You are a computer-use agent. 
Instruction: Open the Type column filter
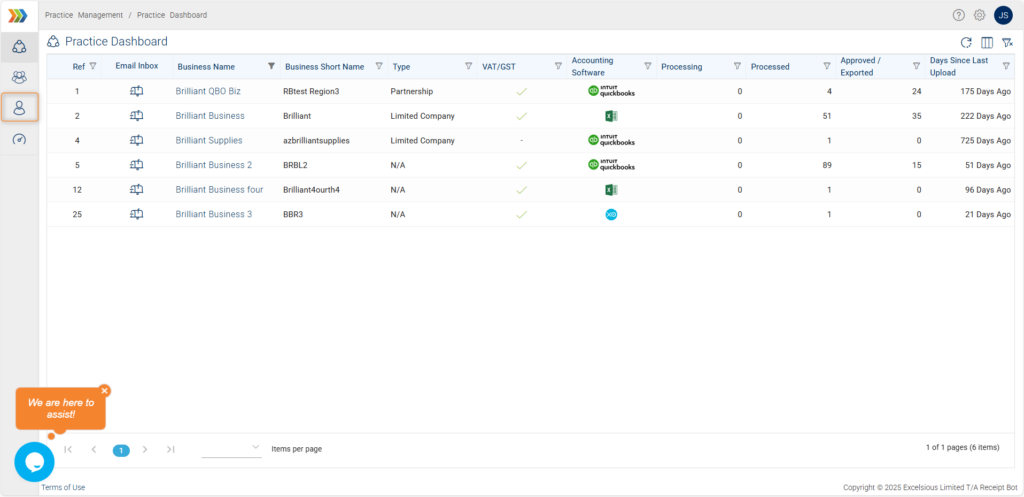(469, 66)
